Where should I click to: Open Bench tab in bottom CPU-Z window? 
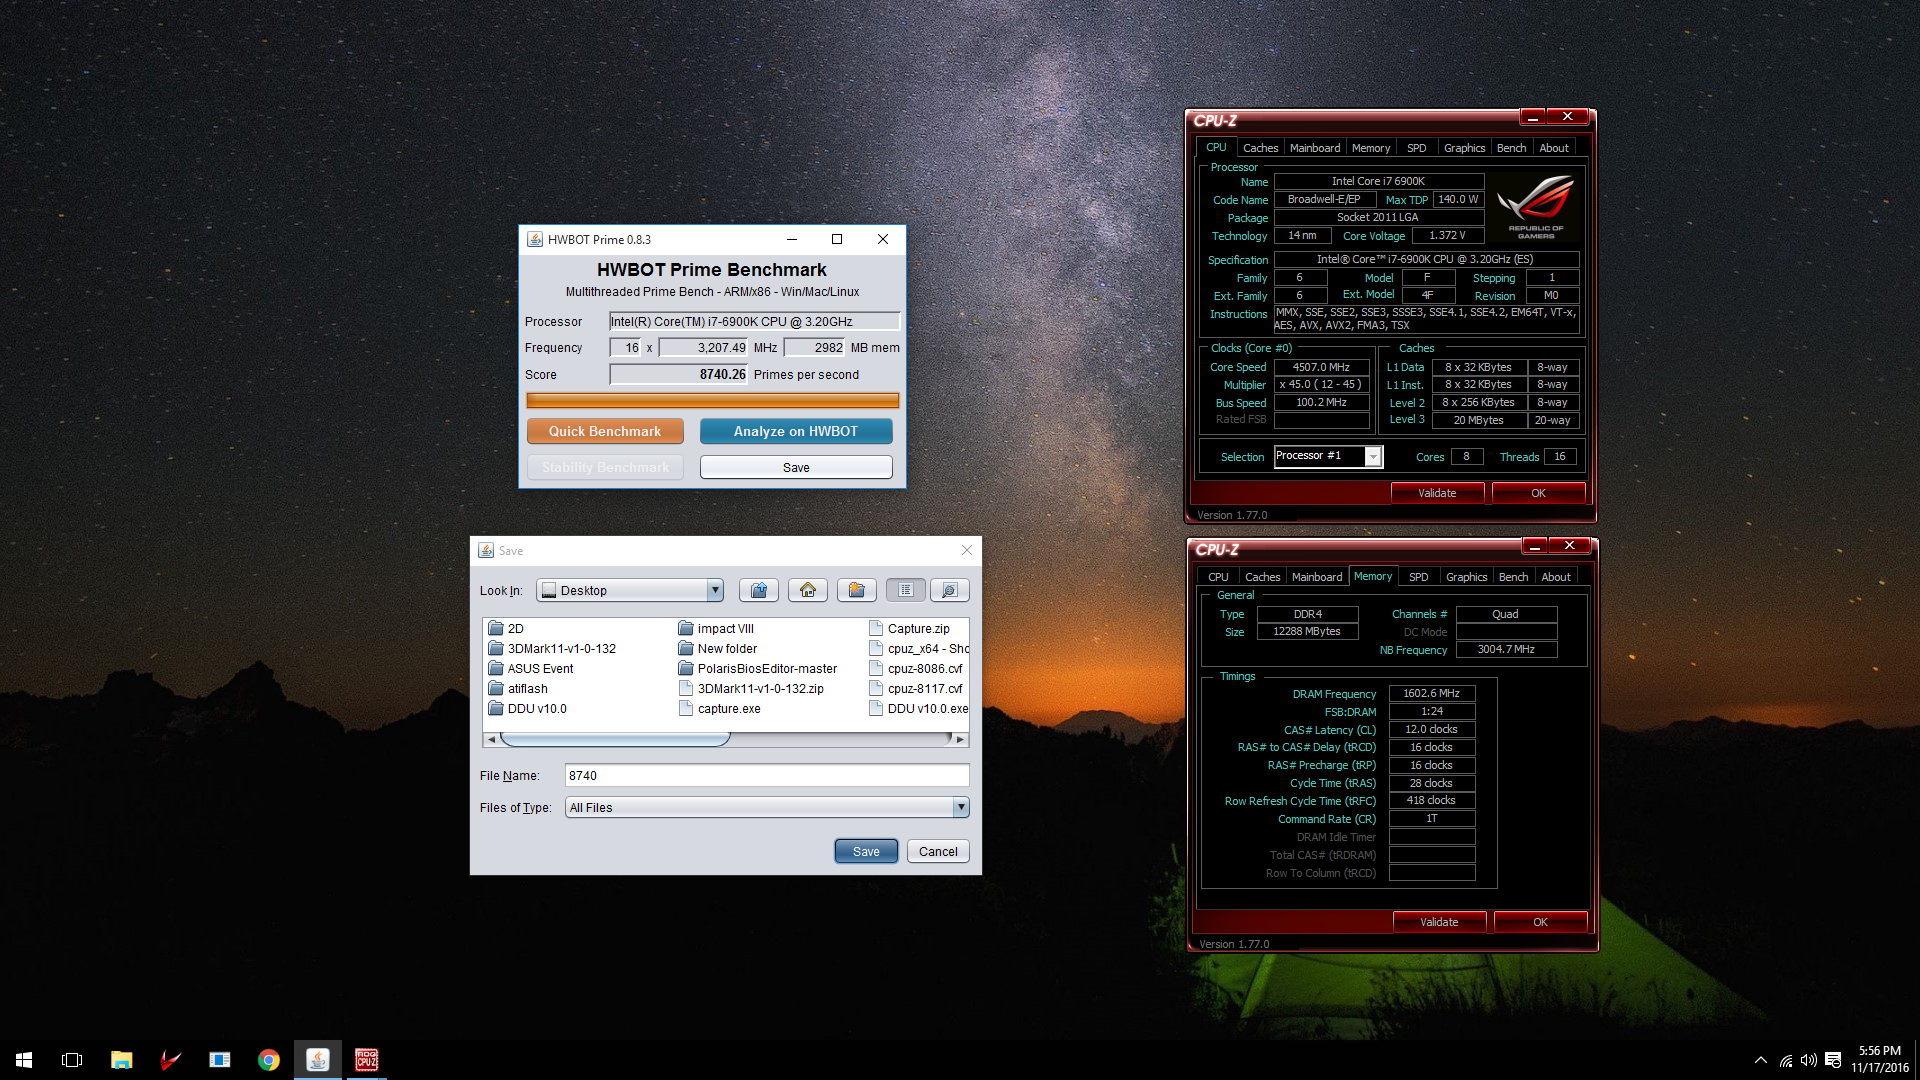click(1513, 577)
